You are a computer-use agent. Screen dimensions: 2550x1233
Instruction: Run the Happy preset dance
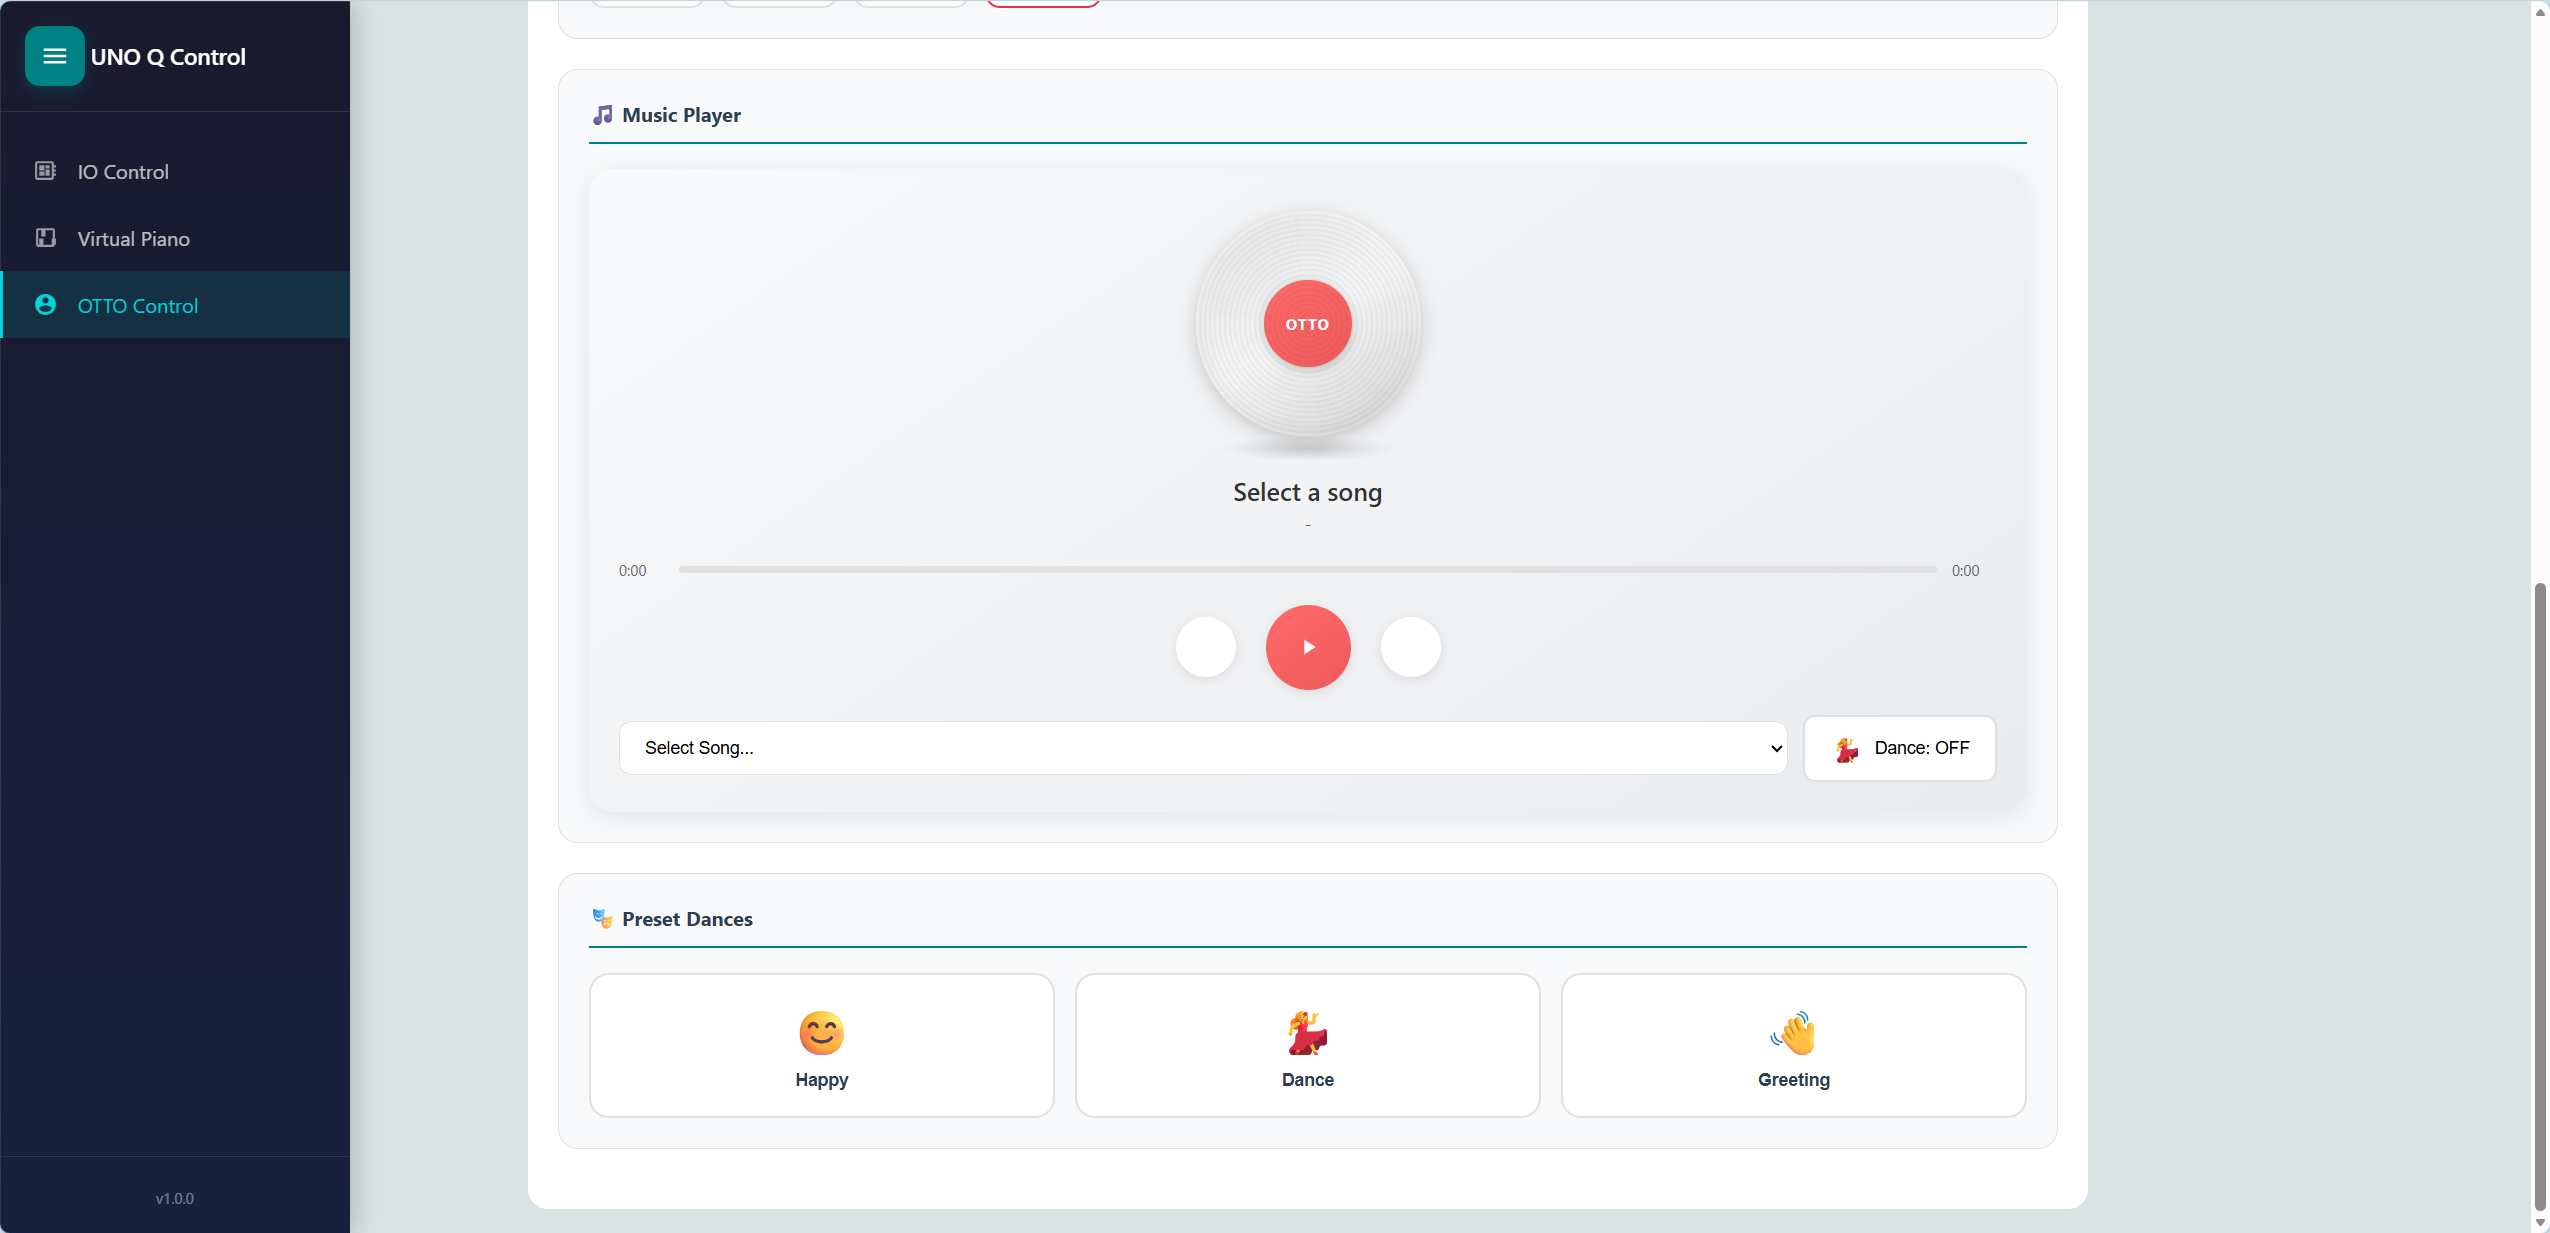(x=821, y=1045)
